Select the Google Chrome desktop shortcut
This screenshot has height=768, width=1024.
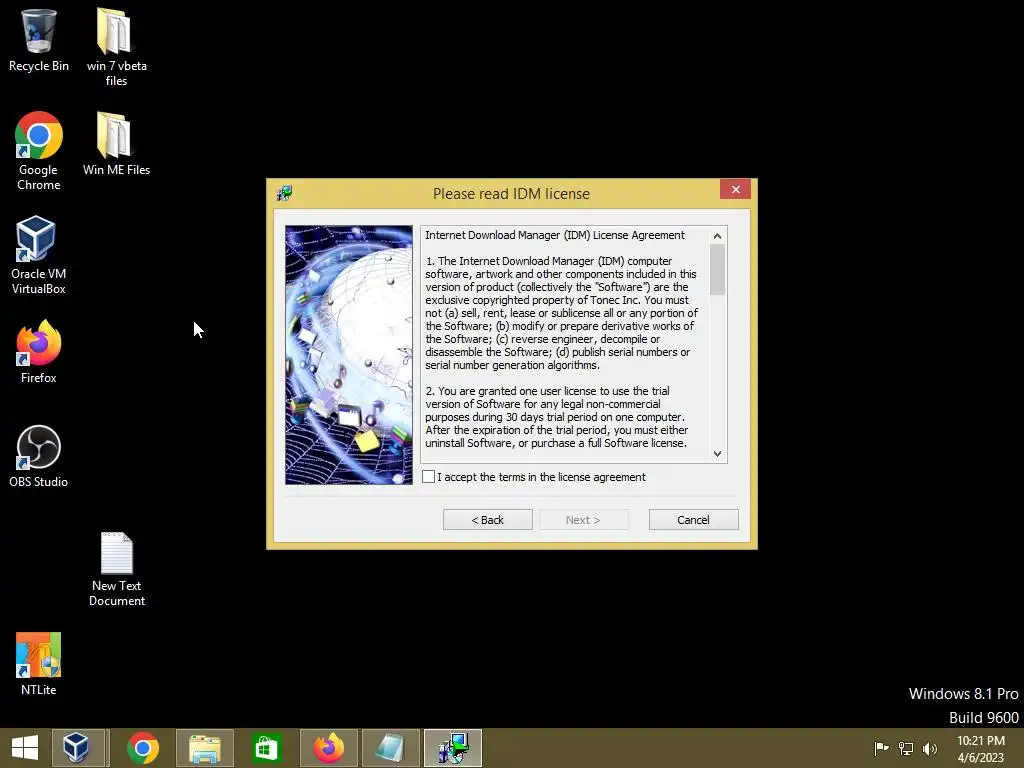(x=39, y=152)
